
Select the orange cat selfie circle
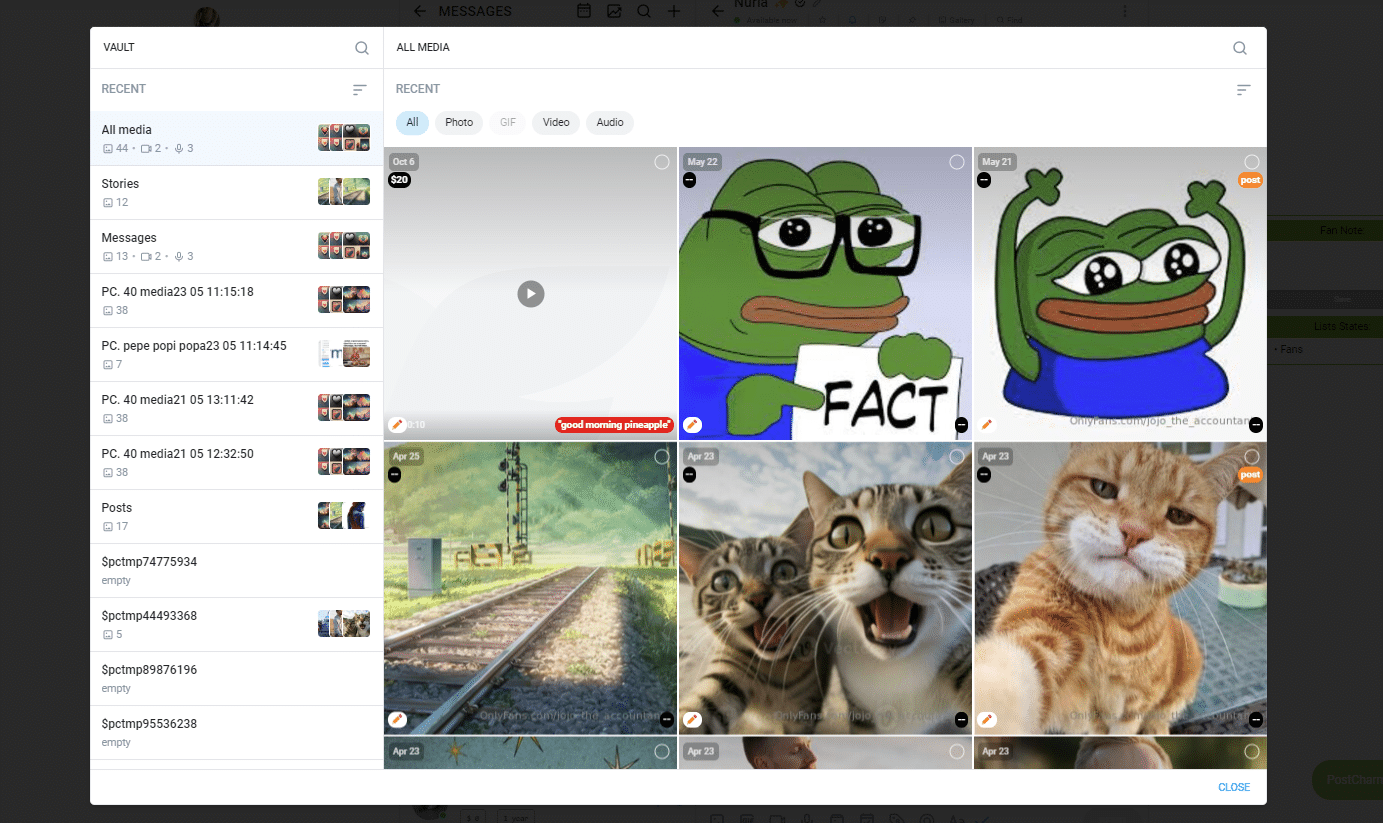[x=1252, y=456]
